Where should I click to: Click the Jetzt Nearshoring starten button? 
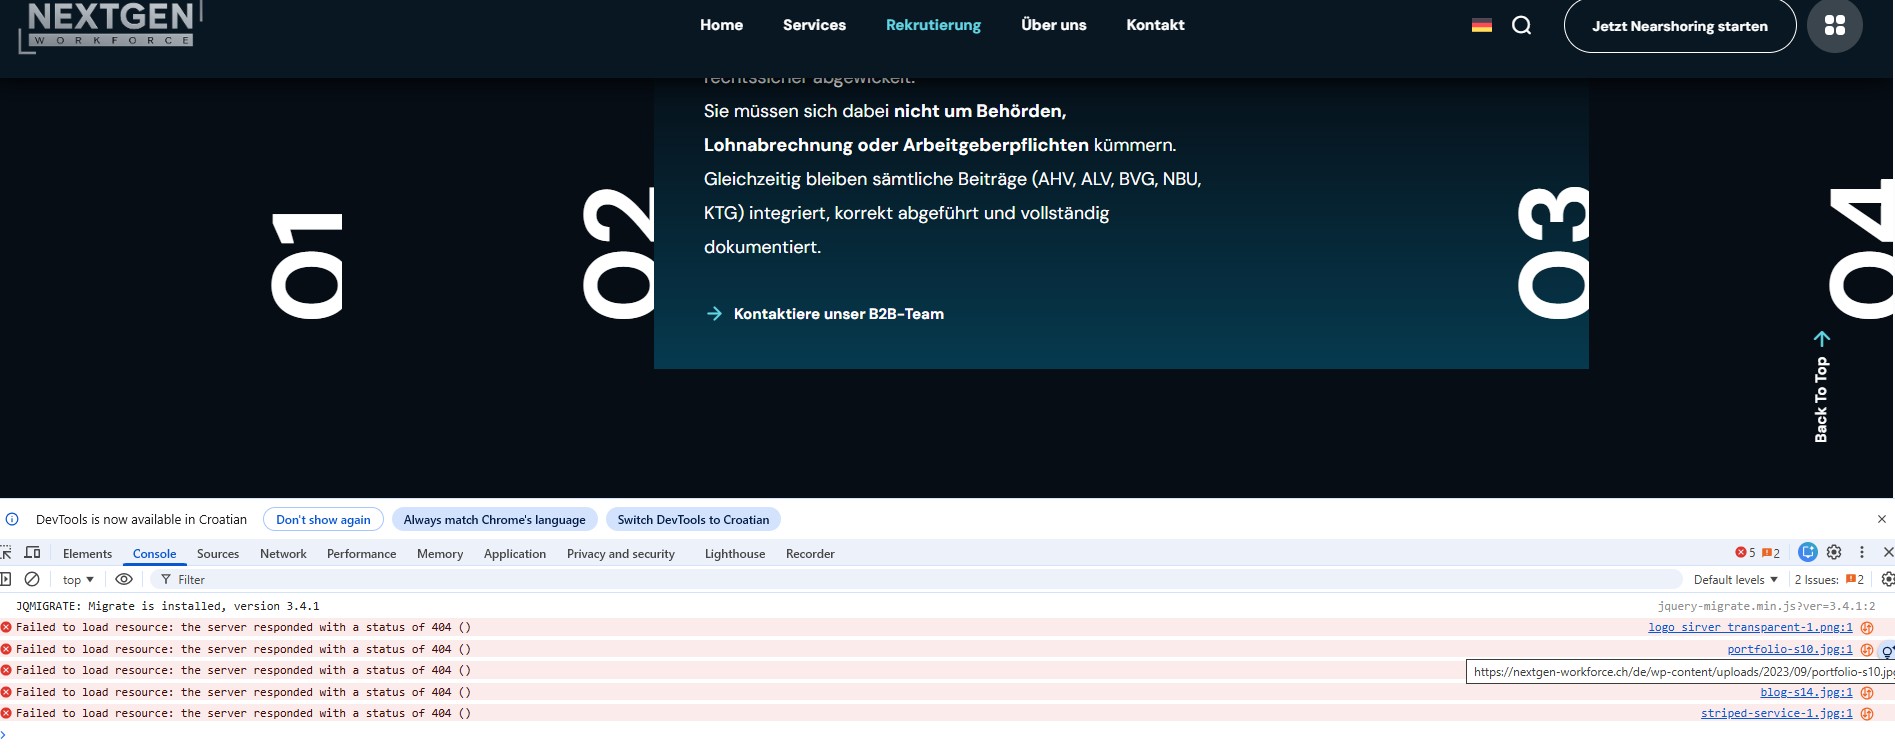coord(1679,26)
